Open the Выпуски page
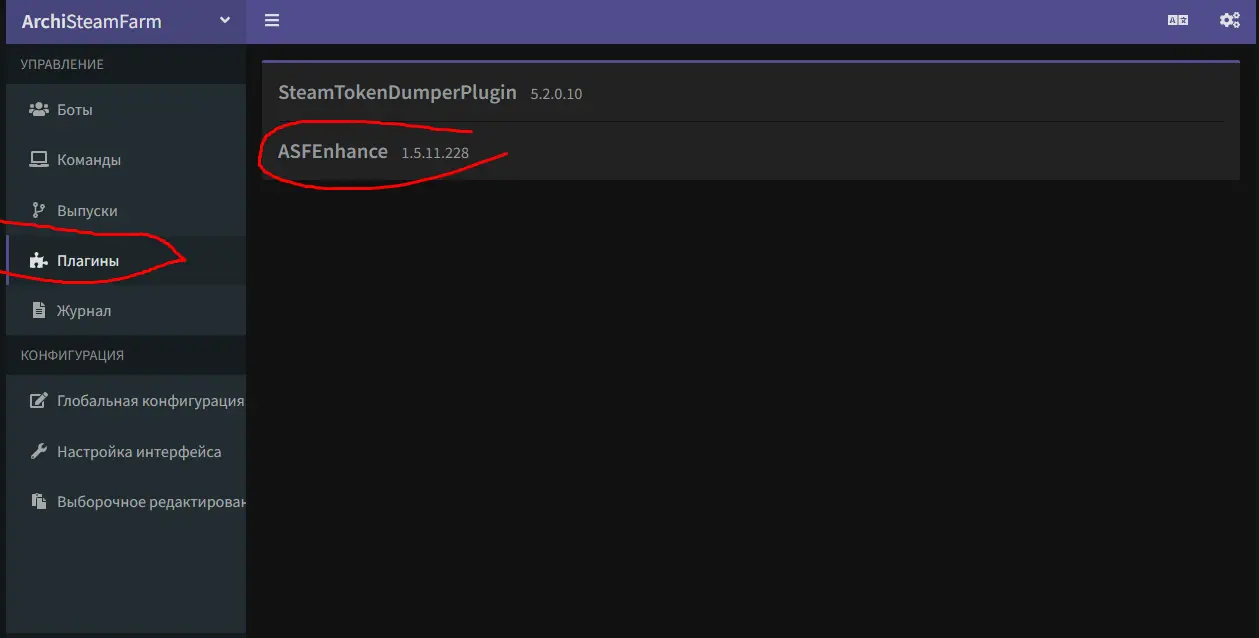Image resolution: width=1259 pixels, height=638 pixels. click(x=126, y=211)
